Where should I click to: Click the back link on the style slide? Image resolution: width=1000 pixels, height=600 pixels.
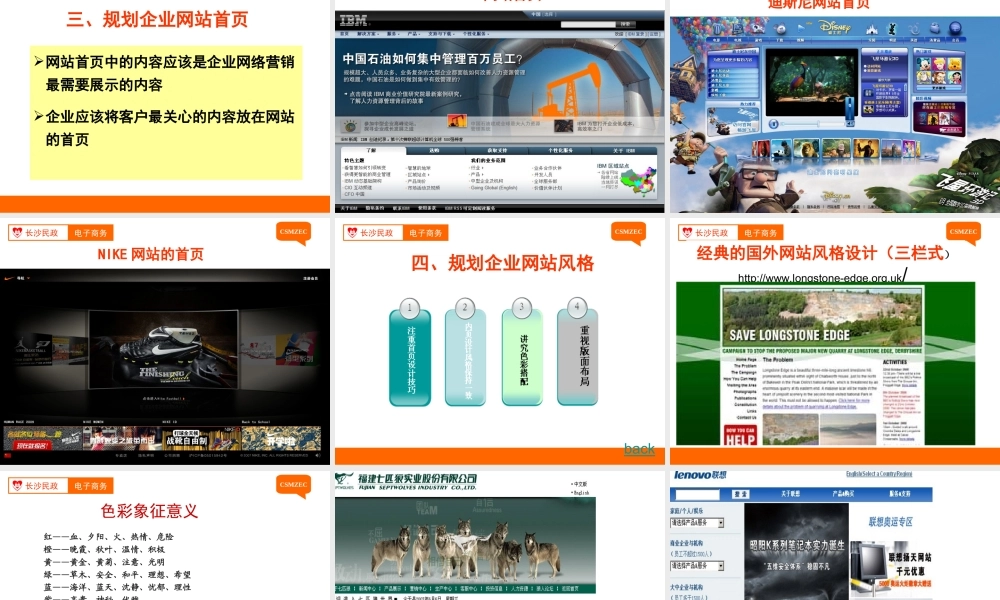639,449
